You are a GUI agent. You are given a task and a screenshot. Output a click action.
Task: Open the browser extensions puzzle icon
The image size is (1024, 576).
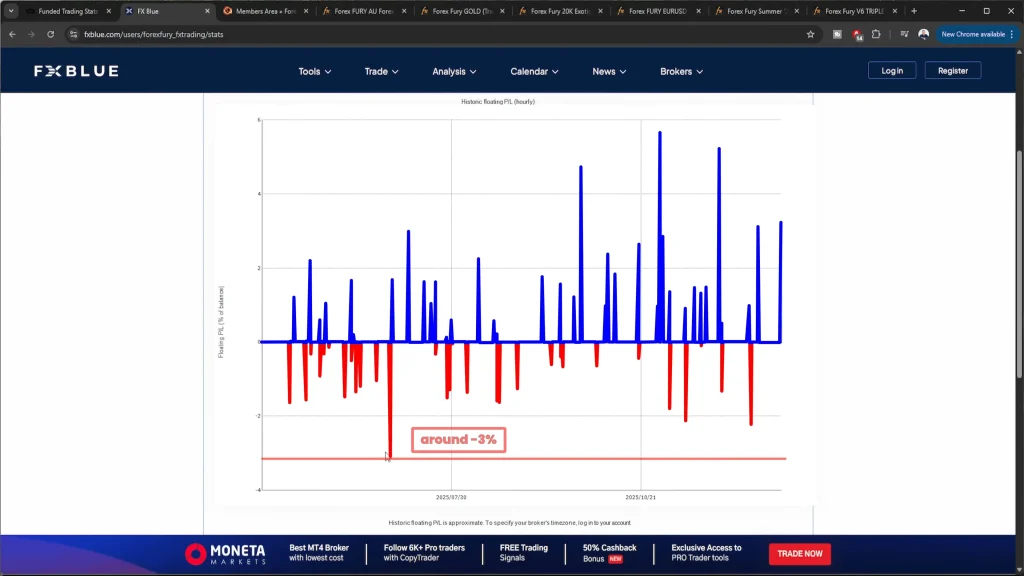[x=876, y=34]
